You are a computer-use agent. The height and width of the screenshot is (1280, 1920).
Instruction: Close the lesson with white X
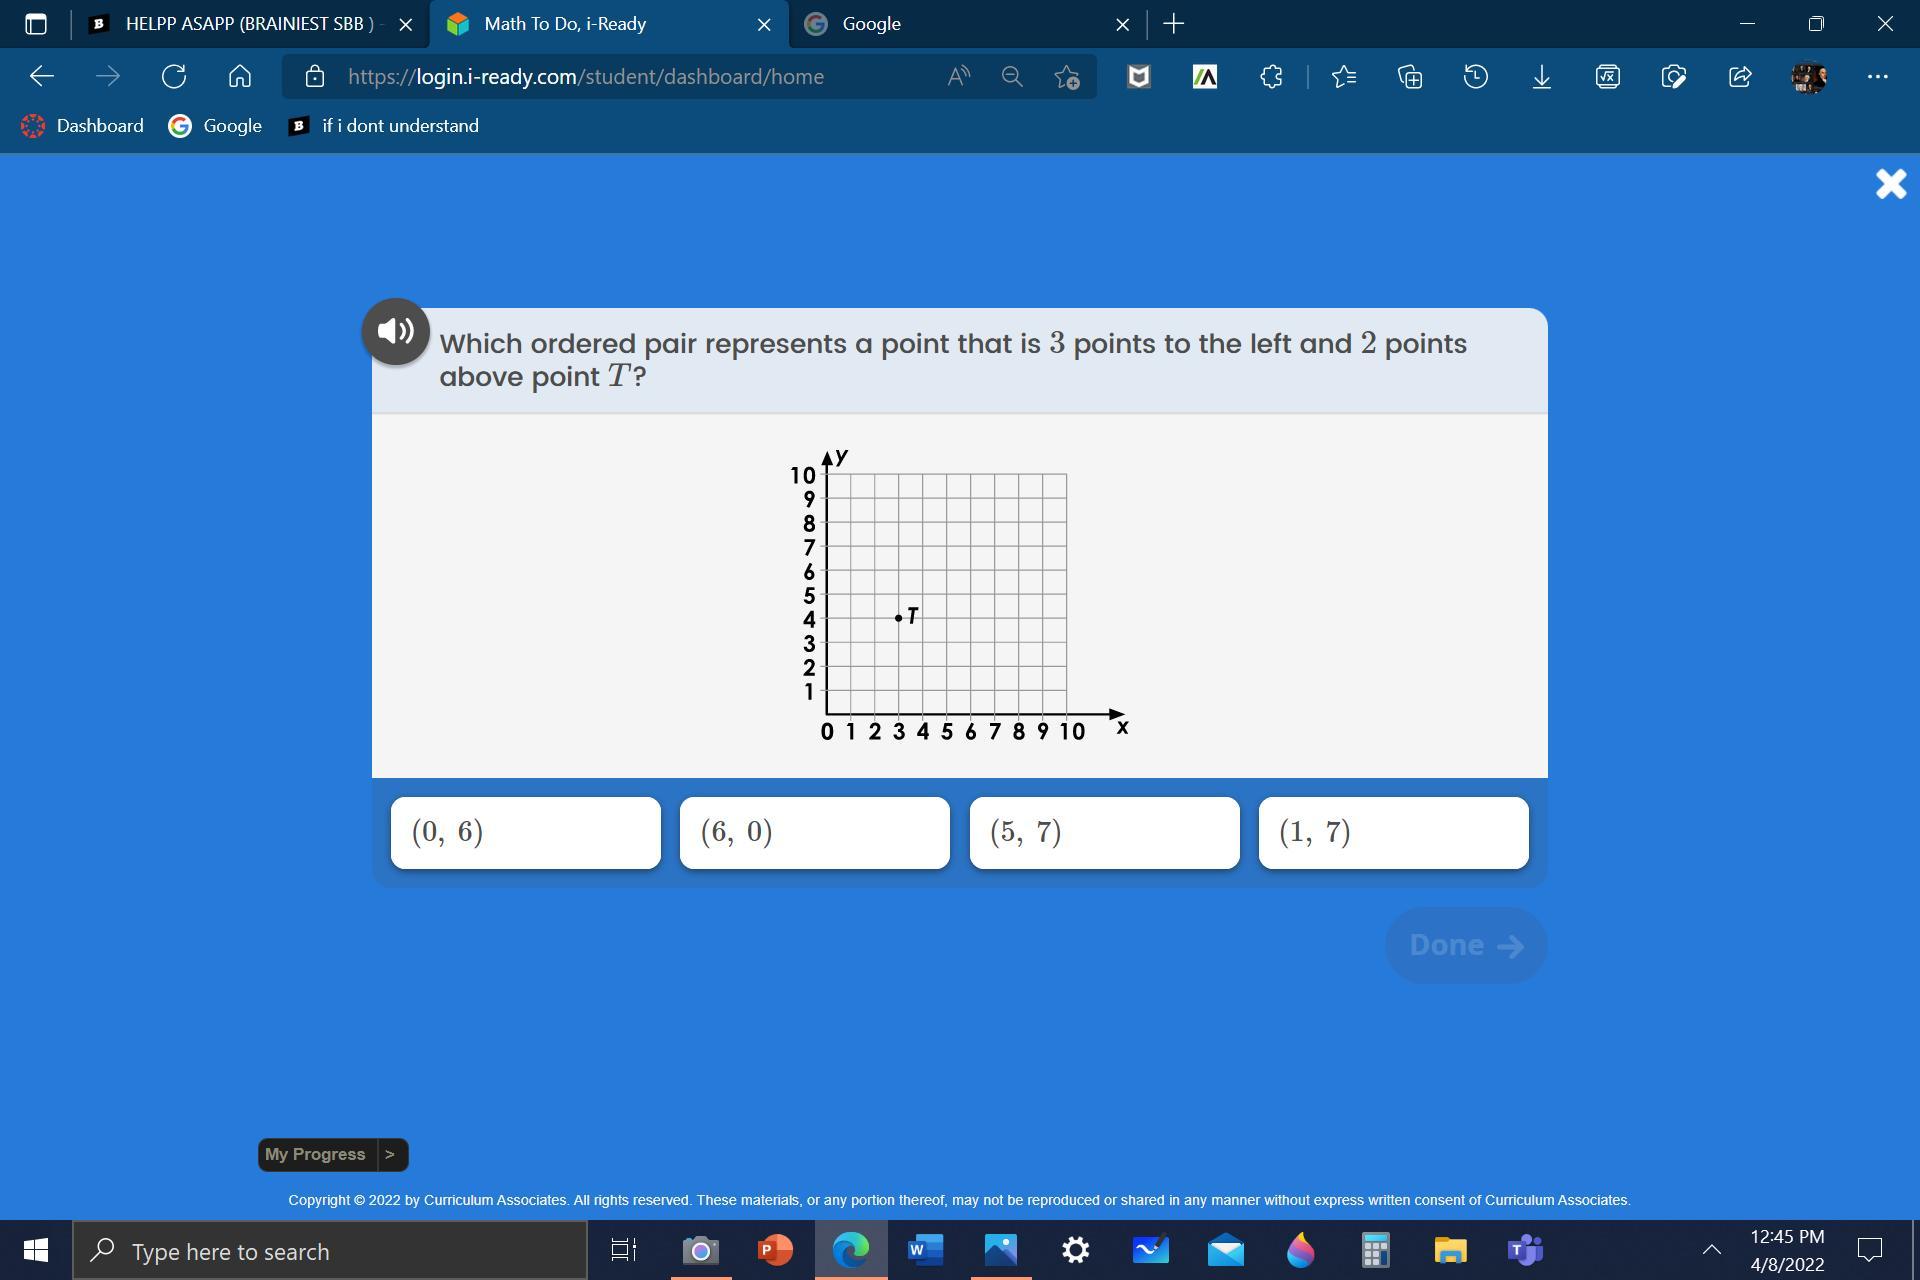(x=1890, y=184)
